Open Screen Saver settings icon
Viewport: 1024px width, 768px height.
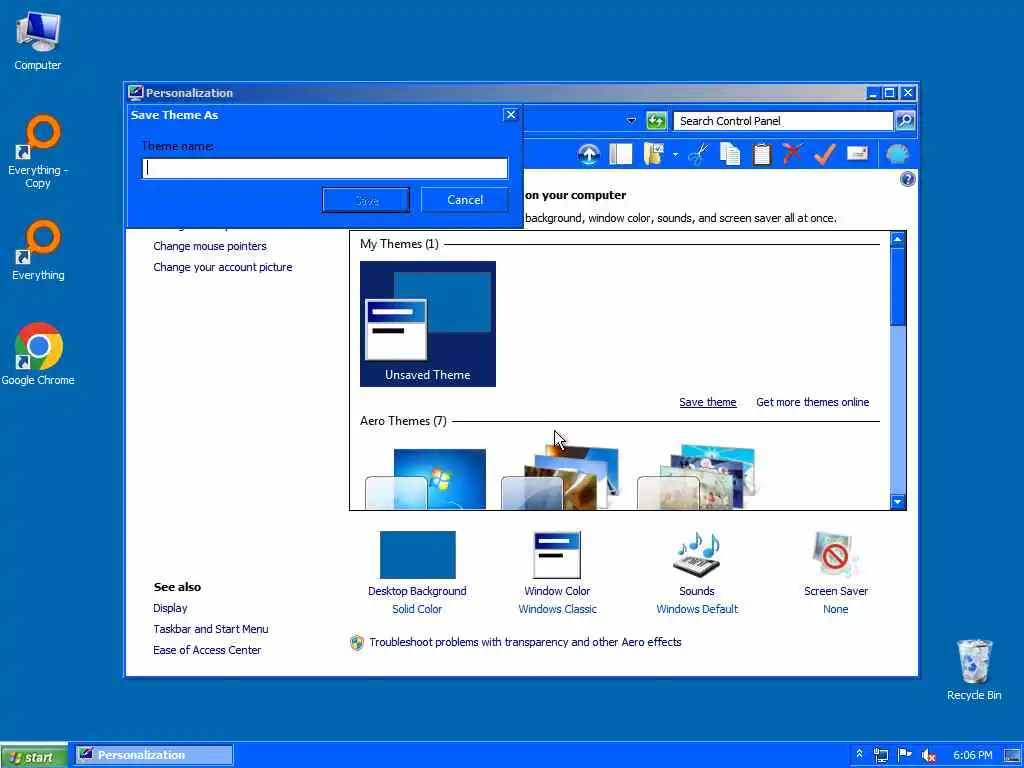click(836, 572)
